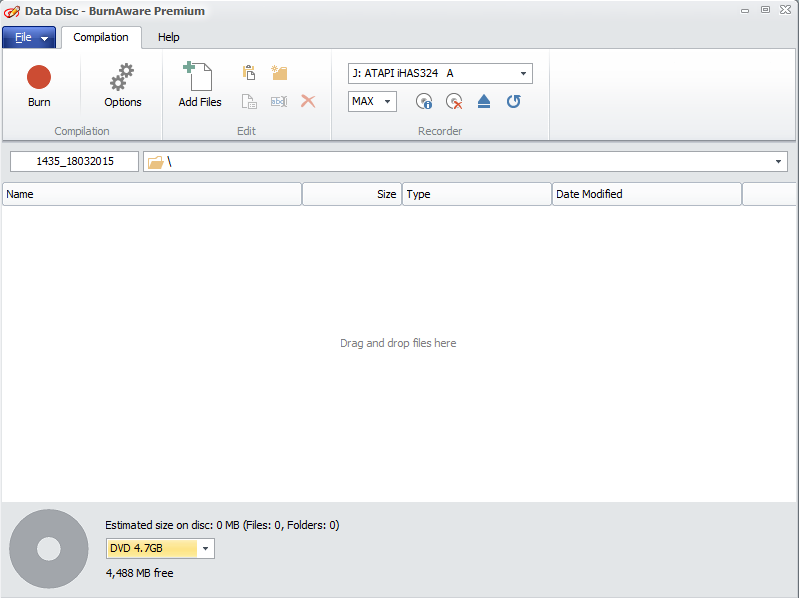Image resolution: width=799 pixels, height=598 pixels.
Task: Click the red X Delete icon
Action: point(308,101)
